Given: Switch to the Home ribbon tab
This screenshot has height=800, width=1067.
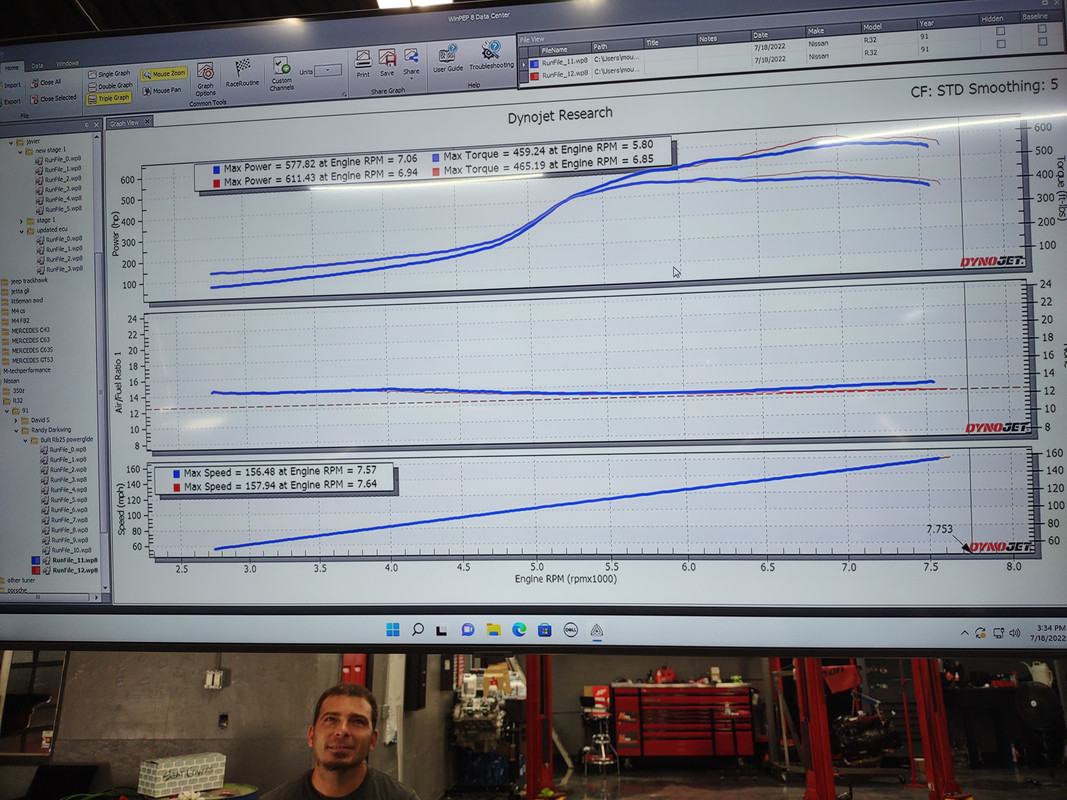Looking at the screenshot, I should tap(12, 67).
